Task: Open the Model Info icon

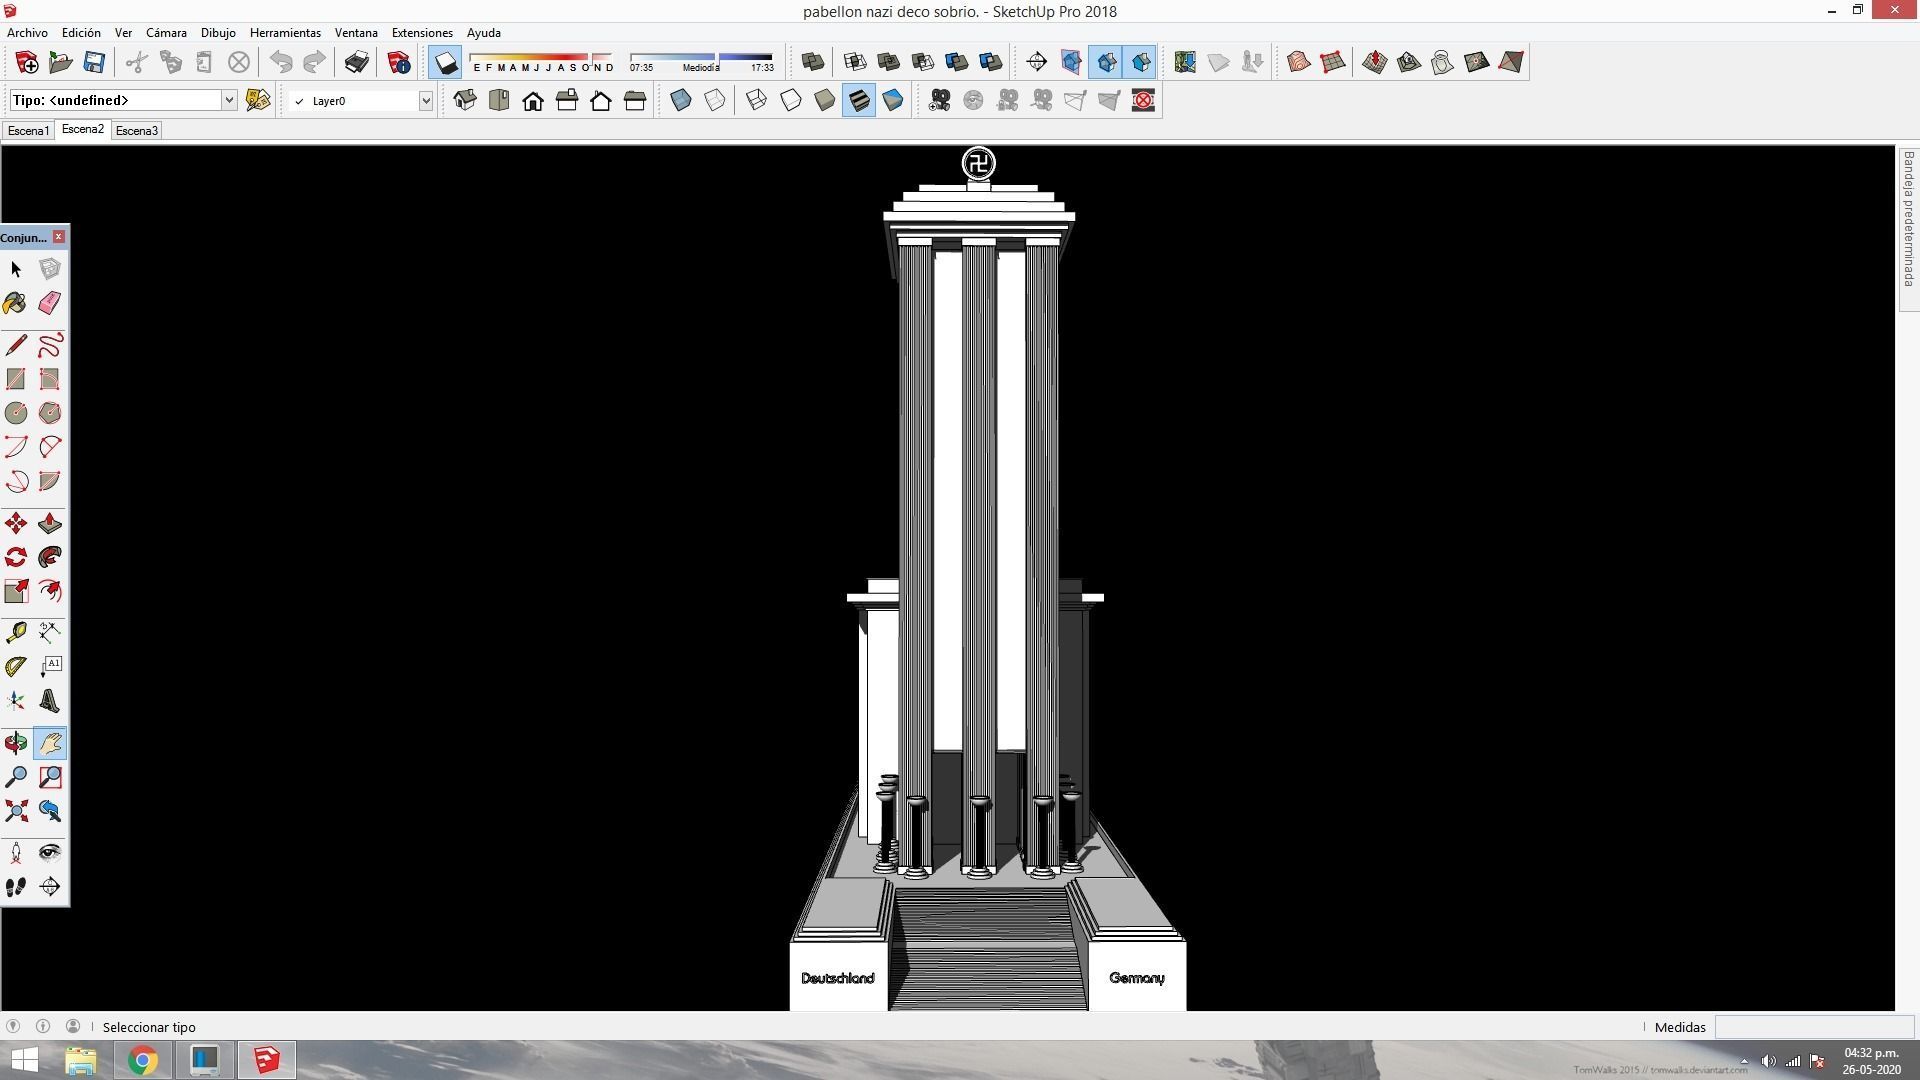Action: point(399,63)
